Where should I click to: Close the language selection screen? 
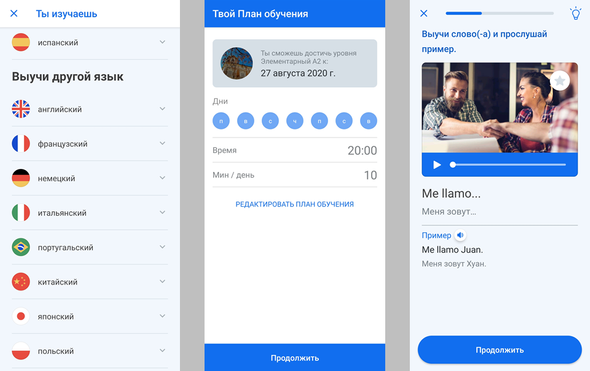click(x=14, y=14)
